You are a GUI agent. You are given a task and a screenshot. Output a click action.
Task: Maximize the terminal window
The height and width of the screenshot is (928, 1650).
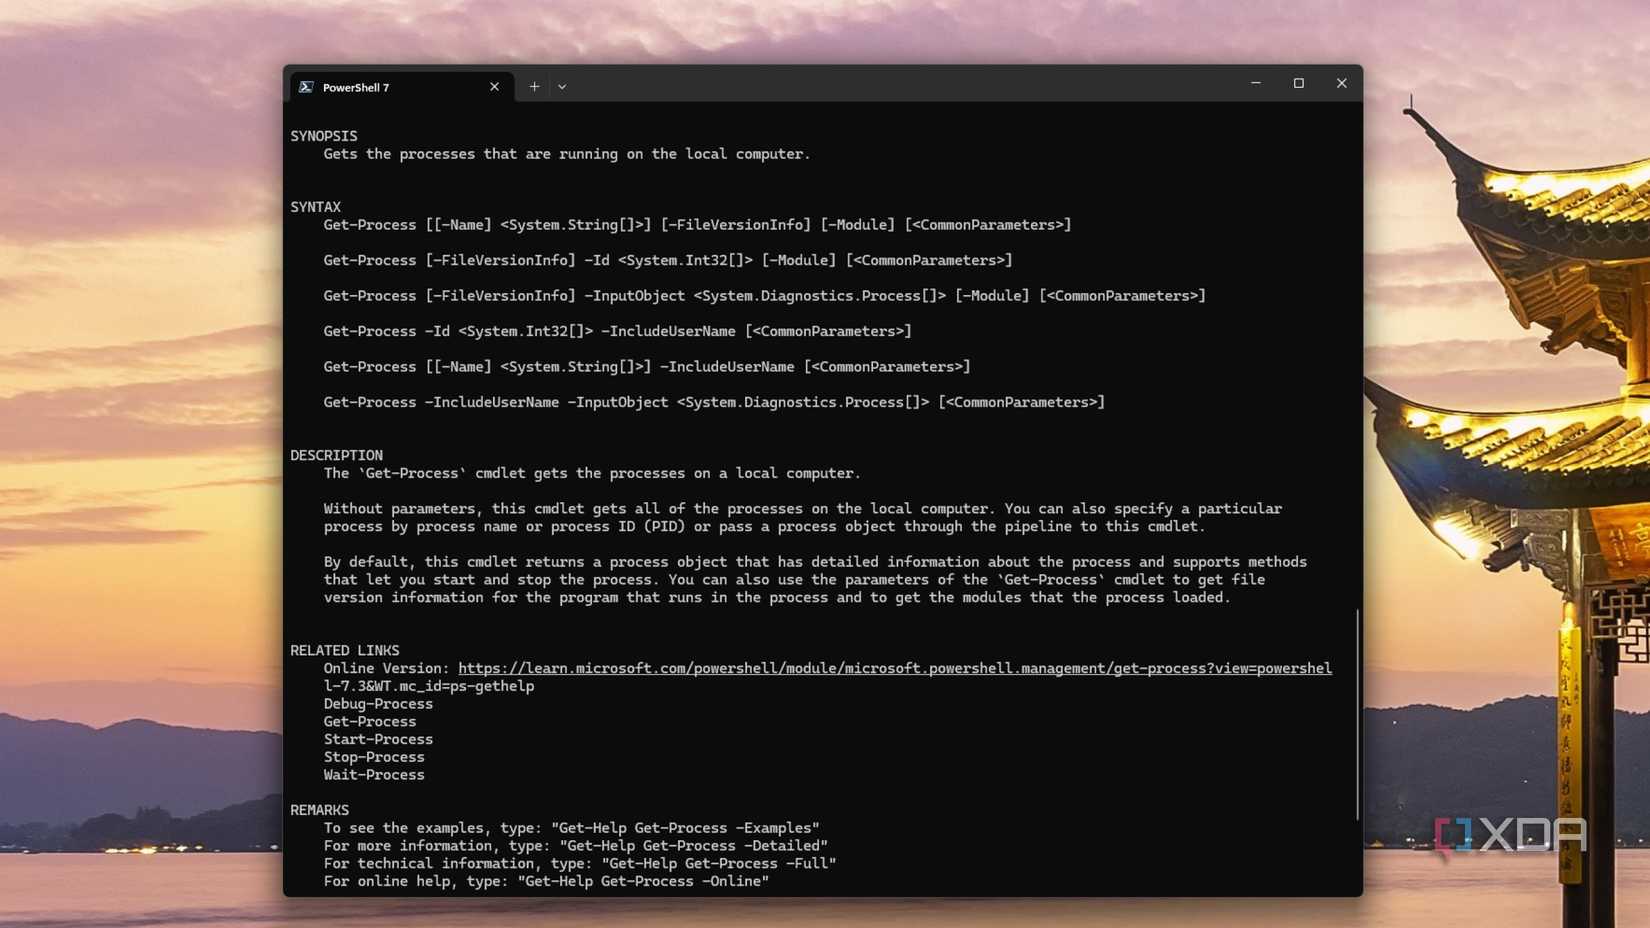coord(1298,83)
